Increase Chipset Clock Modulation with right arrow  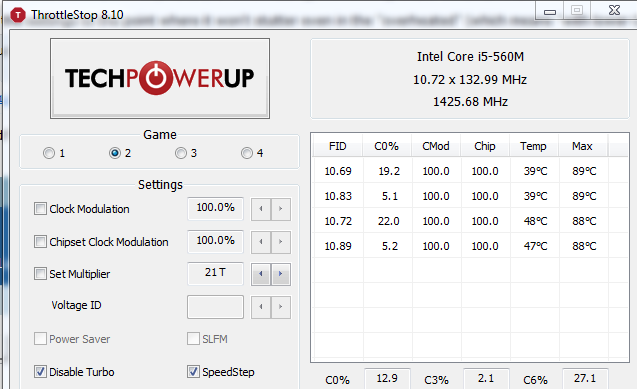coord(281,242)
